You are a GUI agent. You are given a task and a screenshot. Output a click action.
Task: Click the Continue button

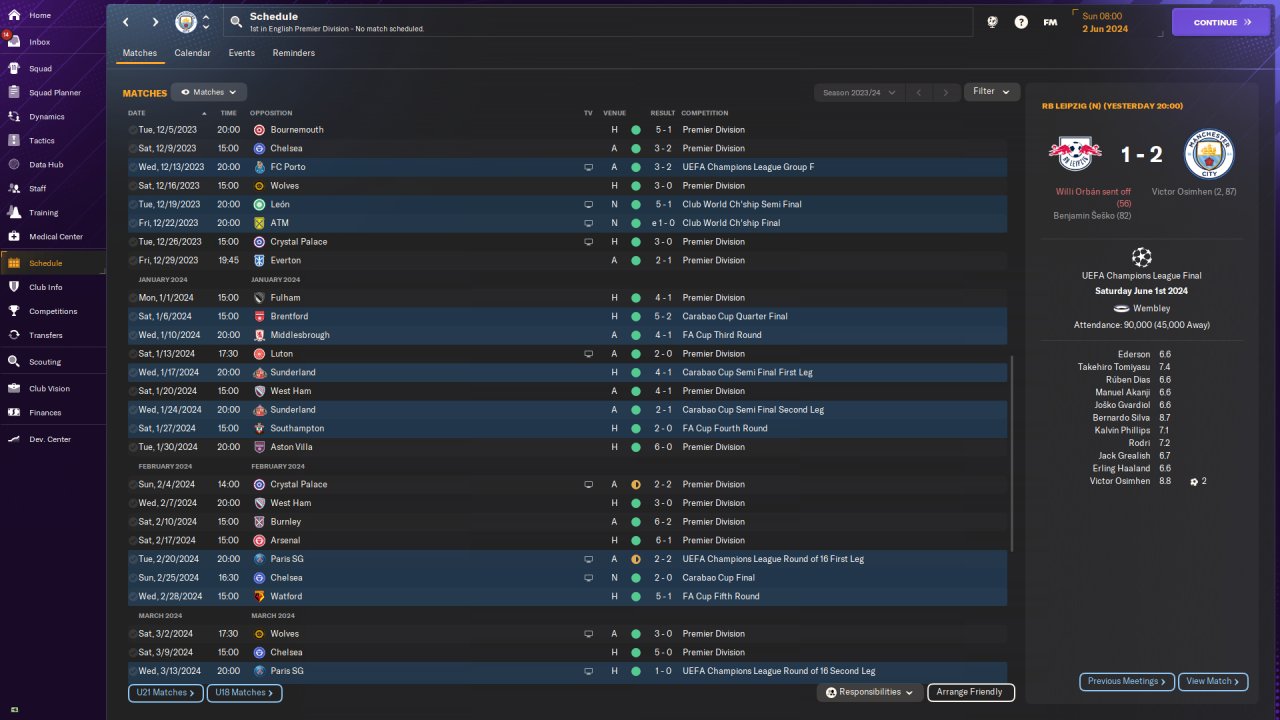1221,22
